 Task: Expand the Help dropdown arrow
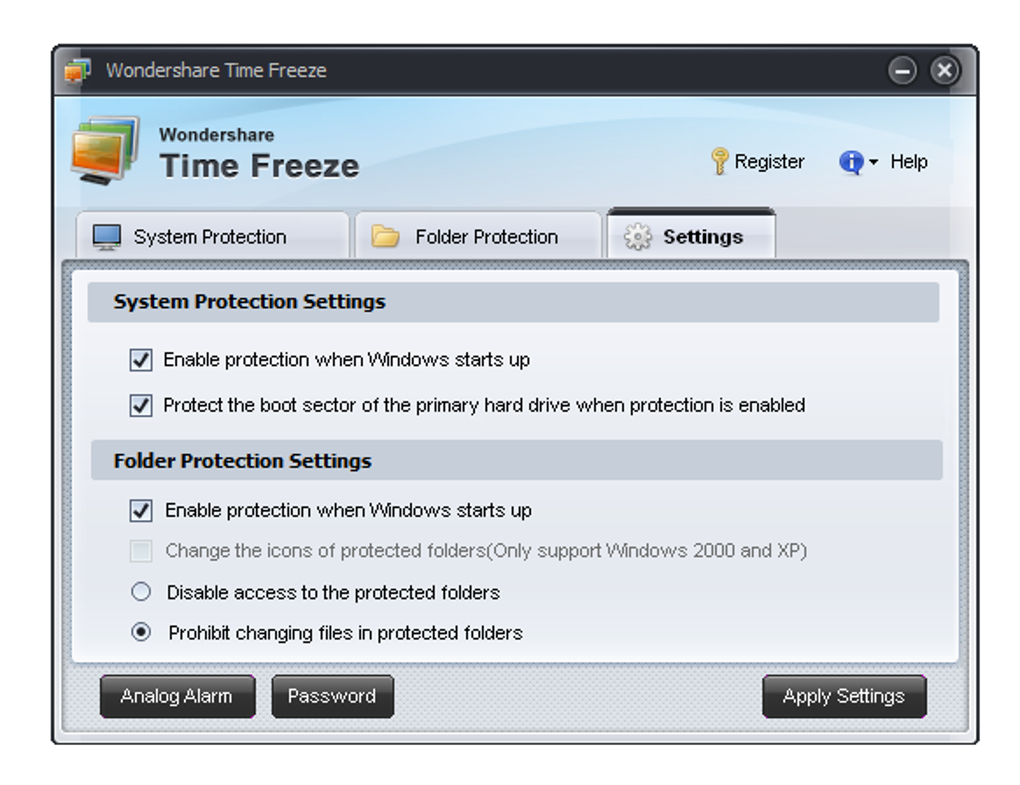[x=873, y=162]
